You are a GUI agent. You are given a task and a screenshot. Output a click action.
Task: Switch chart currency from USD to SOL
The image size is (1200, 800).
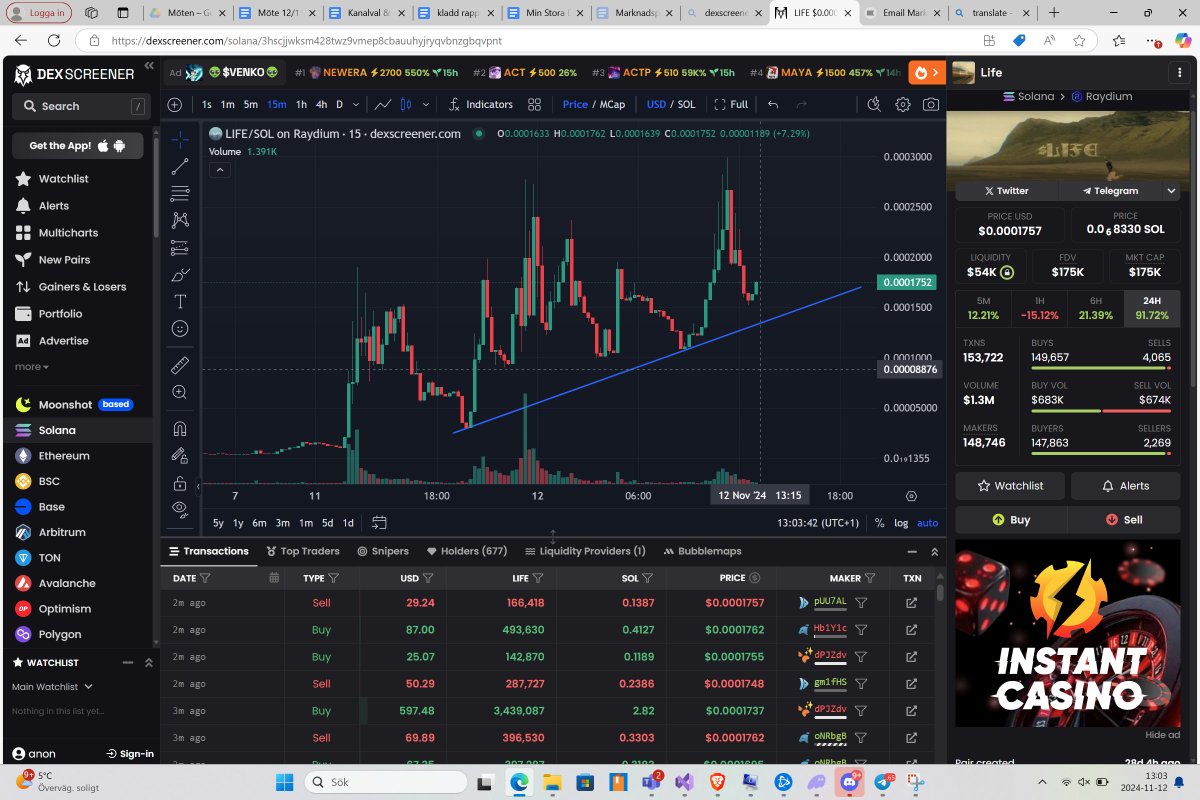click(687, 104)
